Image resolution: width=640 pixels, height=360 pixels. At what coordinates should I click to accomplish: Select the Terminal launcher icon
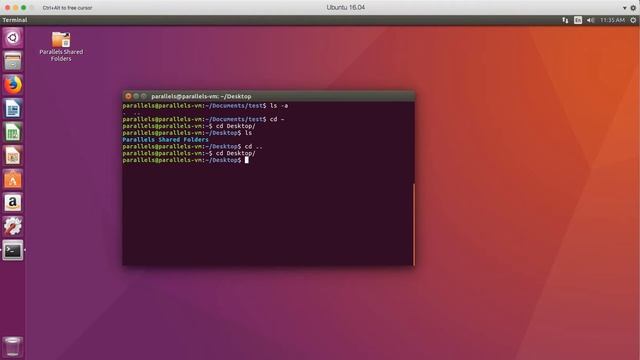pos(13,250)
